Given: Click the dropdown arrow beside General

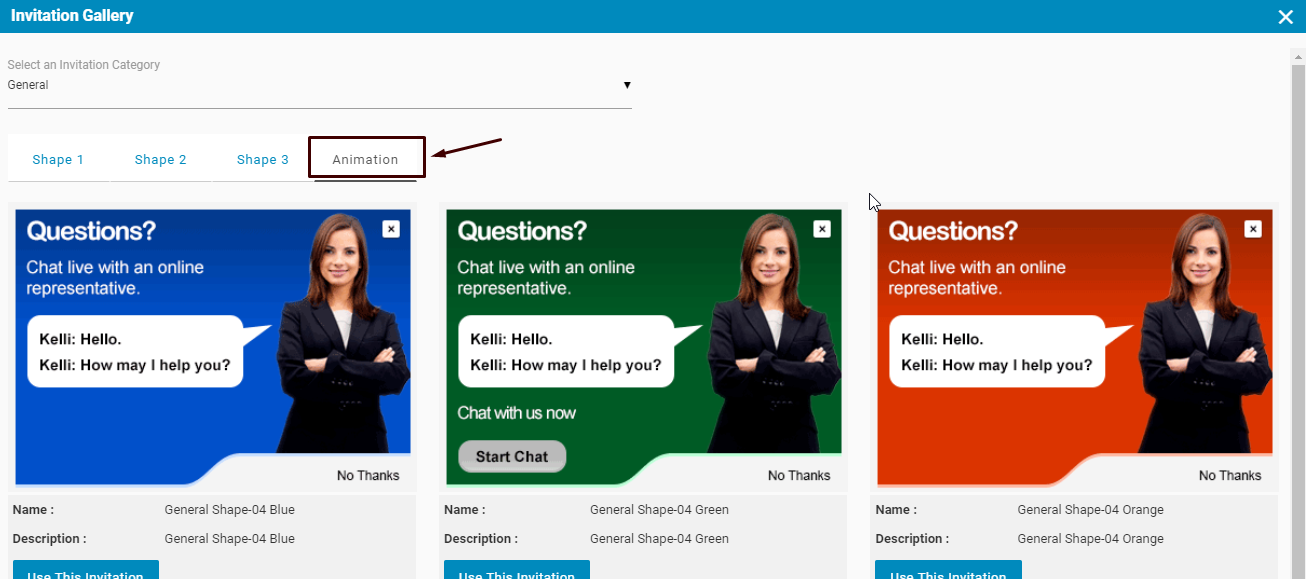Looking at the screenshot, I should pos(627,85).
